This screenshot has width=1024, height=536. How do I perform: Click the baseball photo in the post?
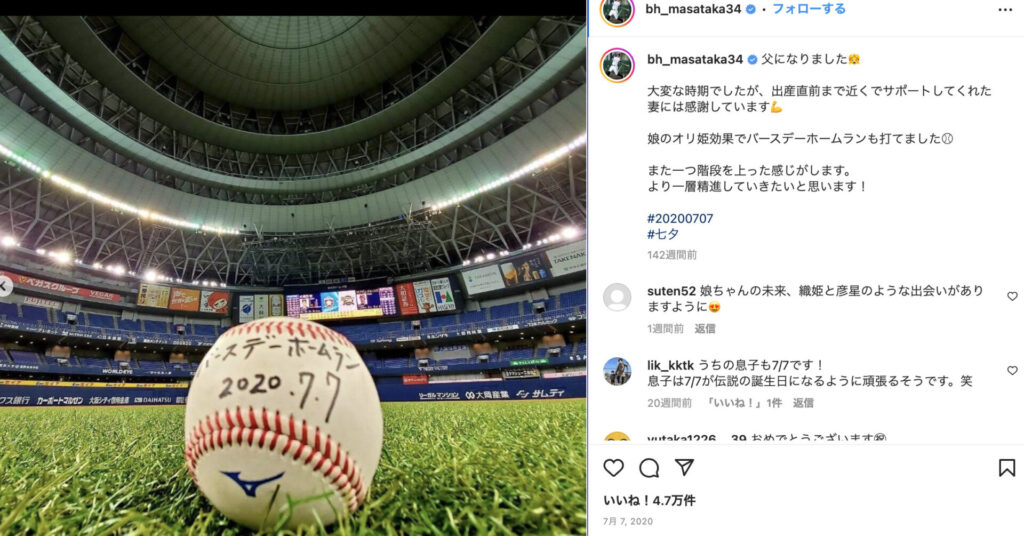[x=293, y=276]
